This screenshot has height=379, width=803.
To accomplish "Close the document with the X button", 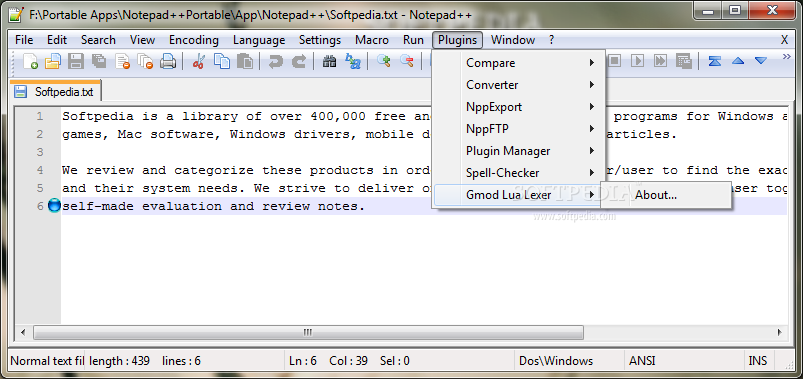I will coord(784,40).
